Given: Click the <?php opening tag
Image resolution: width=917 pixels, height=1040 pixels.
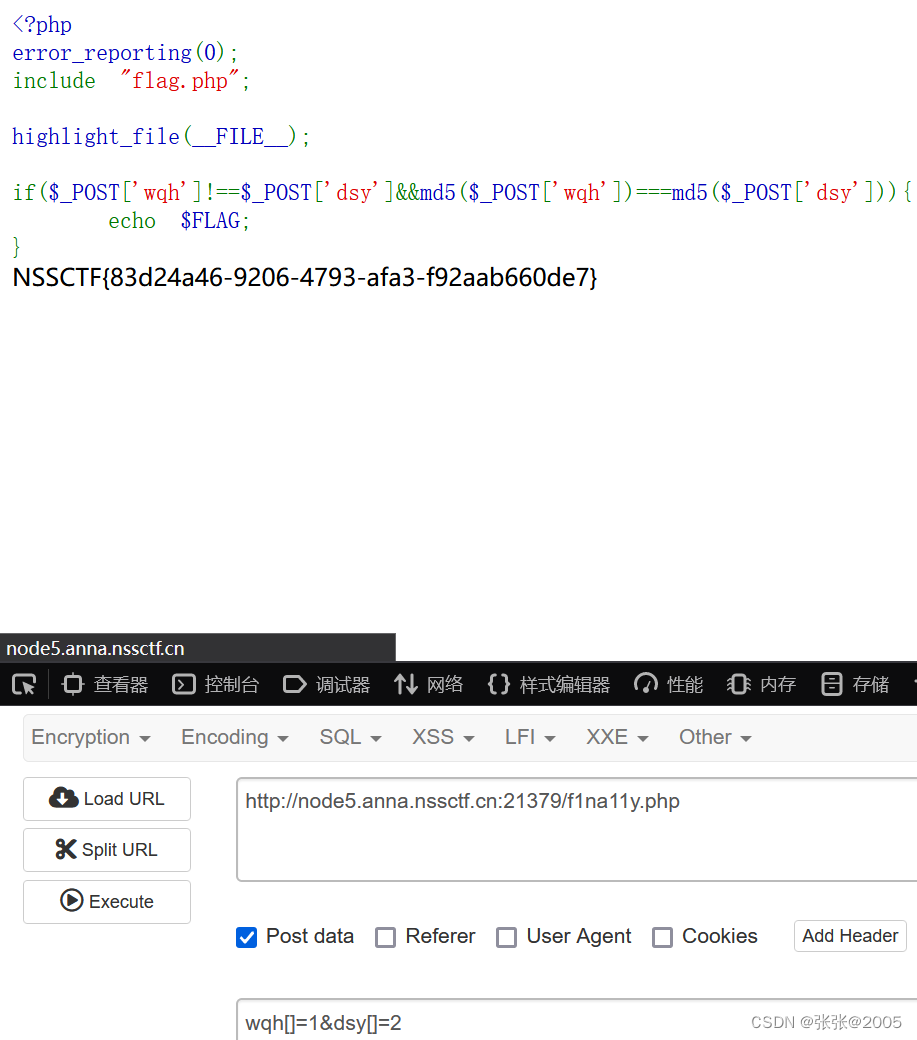Looking at the screenshot, I should click(42, 25).
